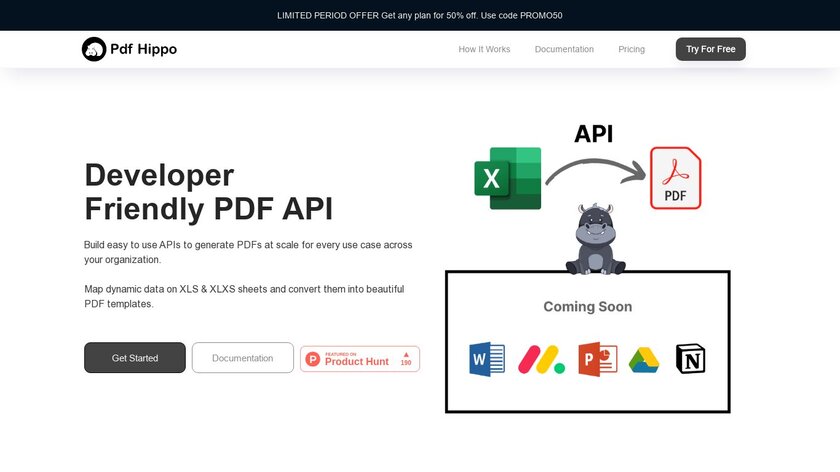This screenshot has width=840, height=472.
Task: Click the red PDF file icon
Action: point(676,178)
